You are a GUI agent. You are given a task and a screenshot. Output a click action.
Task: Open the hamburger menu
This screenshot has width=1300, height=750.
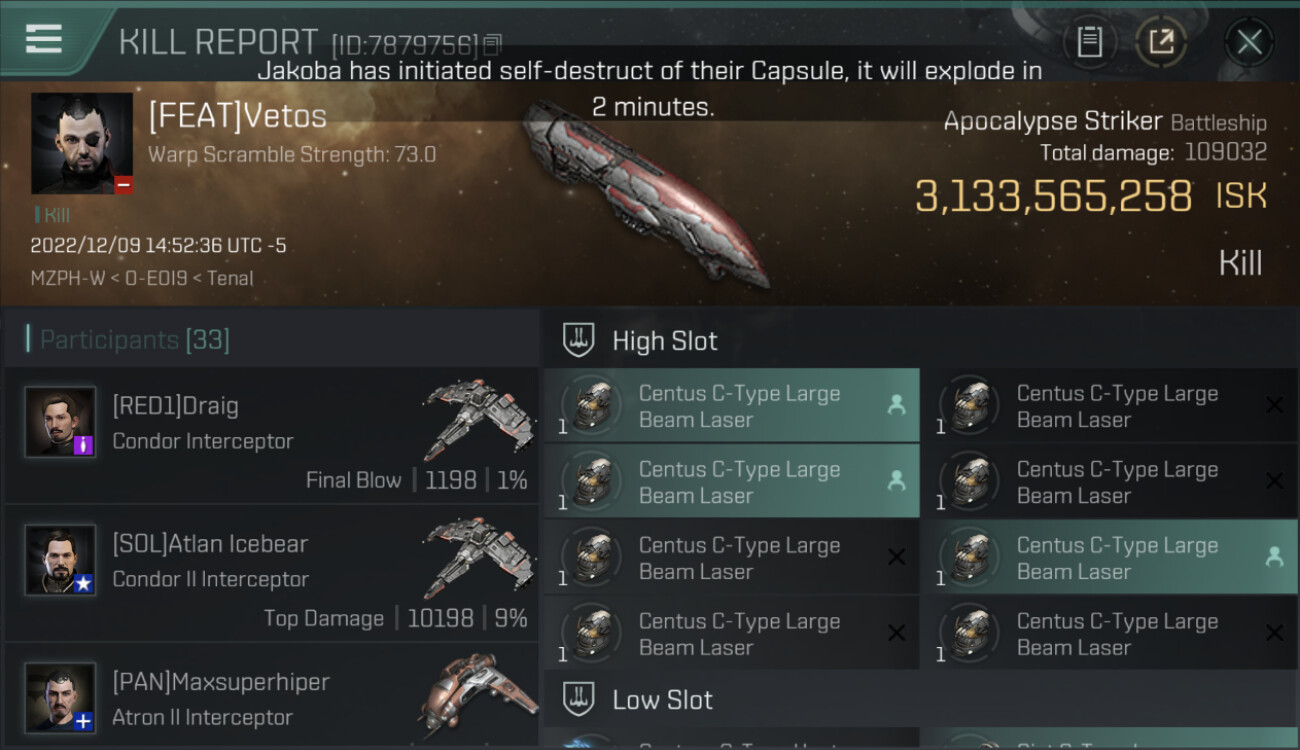[x=44, y=39]
